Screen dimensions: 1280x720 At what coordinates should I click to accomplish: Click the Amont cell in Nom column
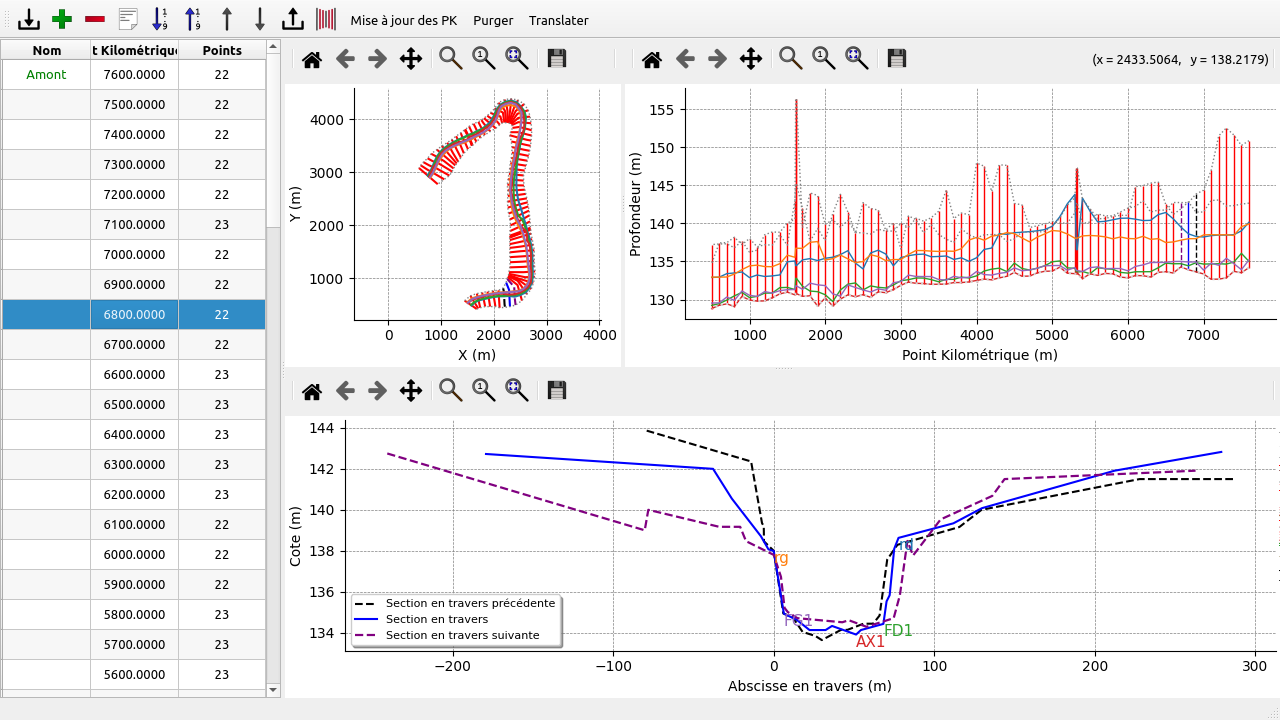(46, 75)
